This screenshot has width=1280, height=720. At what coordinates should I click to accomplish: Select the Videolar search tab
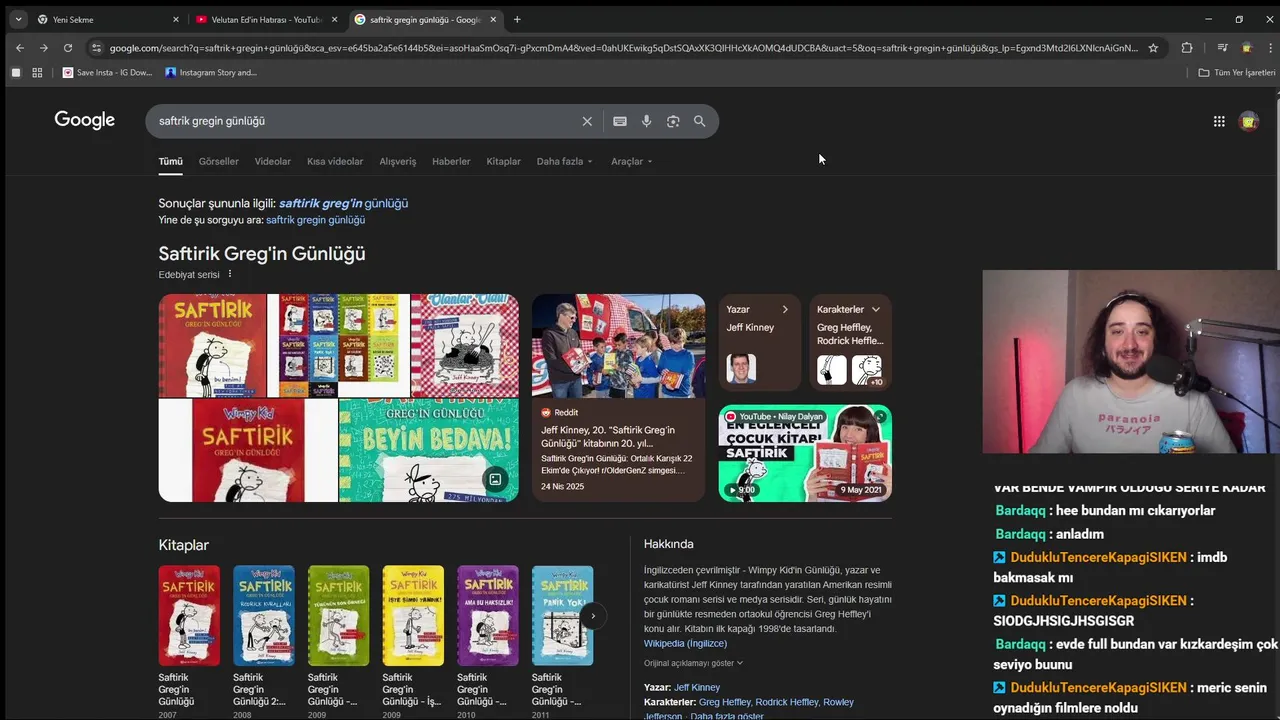pyautogui.click(x=273, y=161)
